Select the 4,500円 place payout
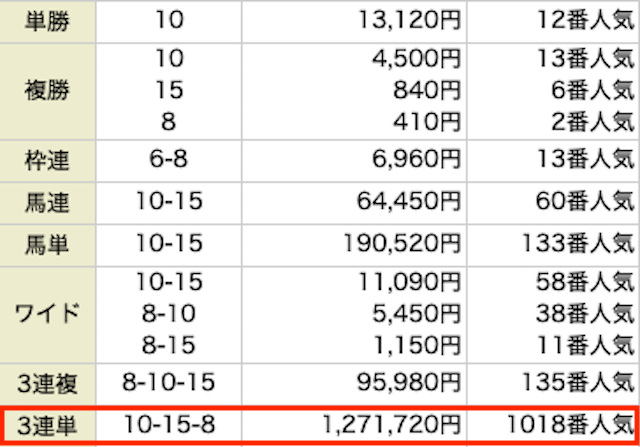The image size is (640, 447). (416, 58)
